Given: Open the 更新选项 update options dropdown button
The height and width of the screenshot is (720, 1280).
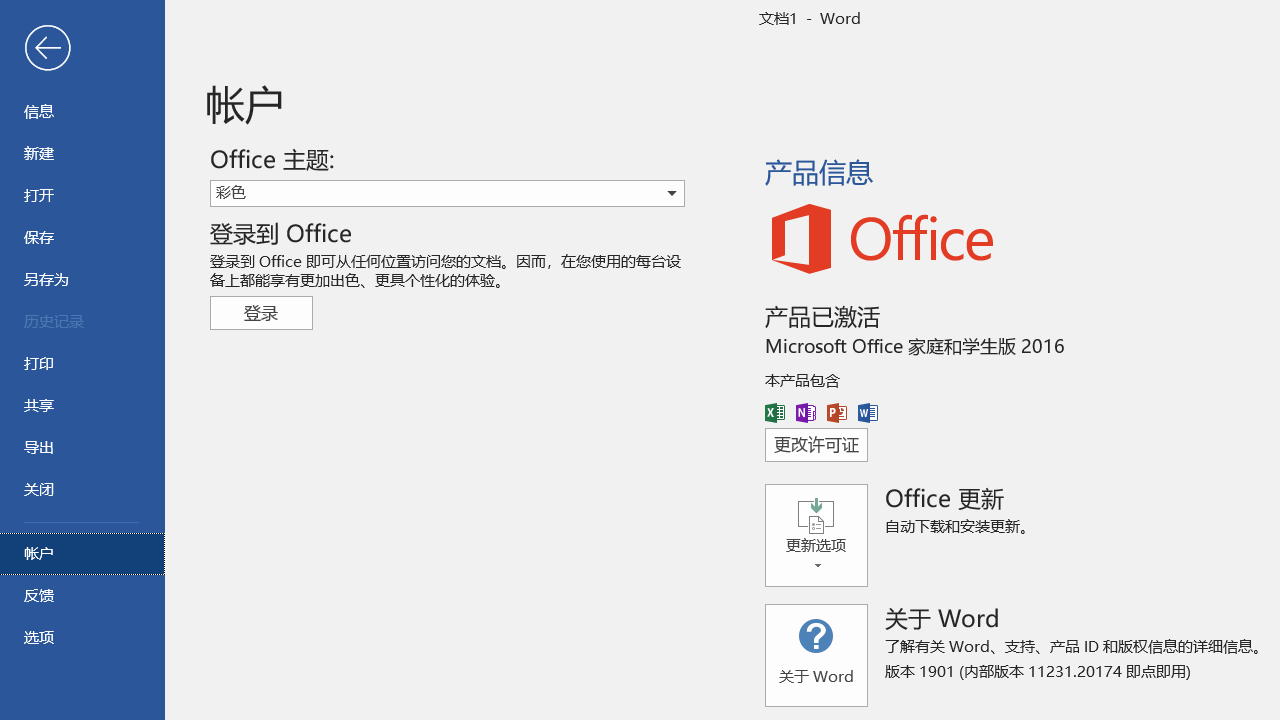Looking at the screenshot, I should (816, 535).
